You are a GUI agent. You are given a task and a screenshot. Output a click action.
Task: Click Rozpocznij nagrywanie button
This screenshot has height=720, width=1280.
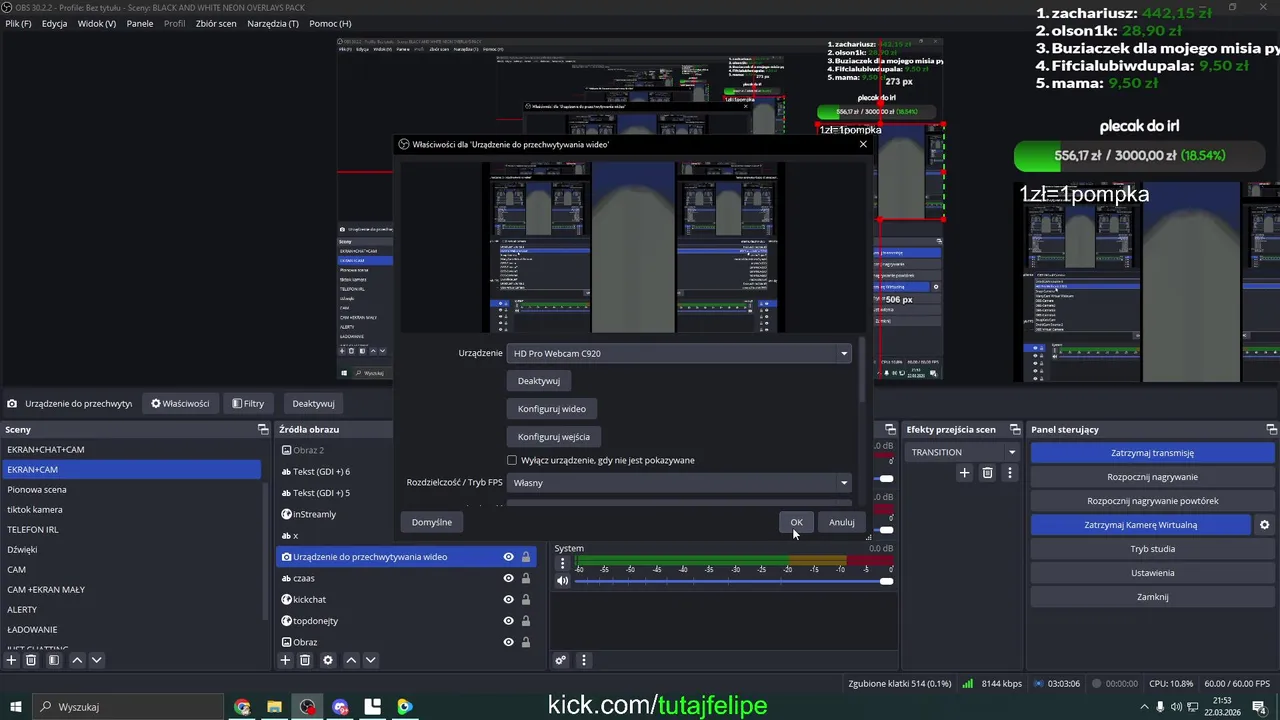click(x=1152, y=477)
